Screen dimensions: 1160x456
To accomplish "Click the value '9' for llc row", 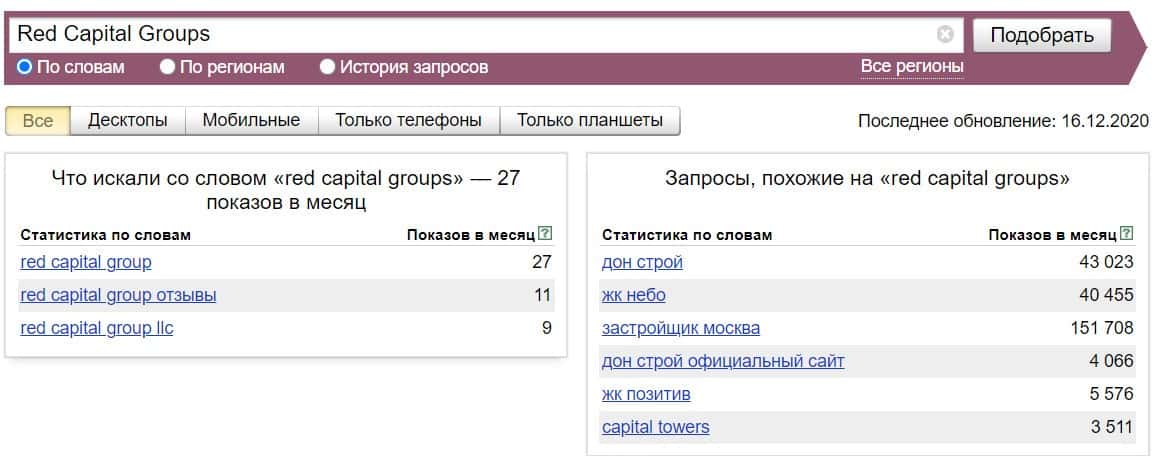I will (547, 328).
